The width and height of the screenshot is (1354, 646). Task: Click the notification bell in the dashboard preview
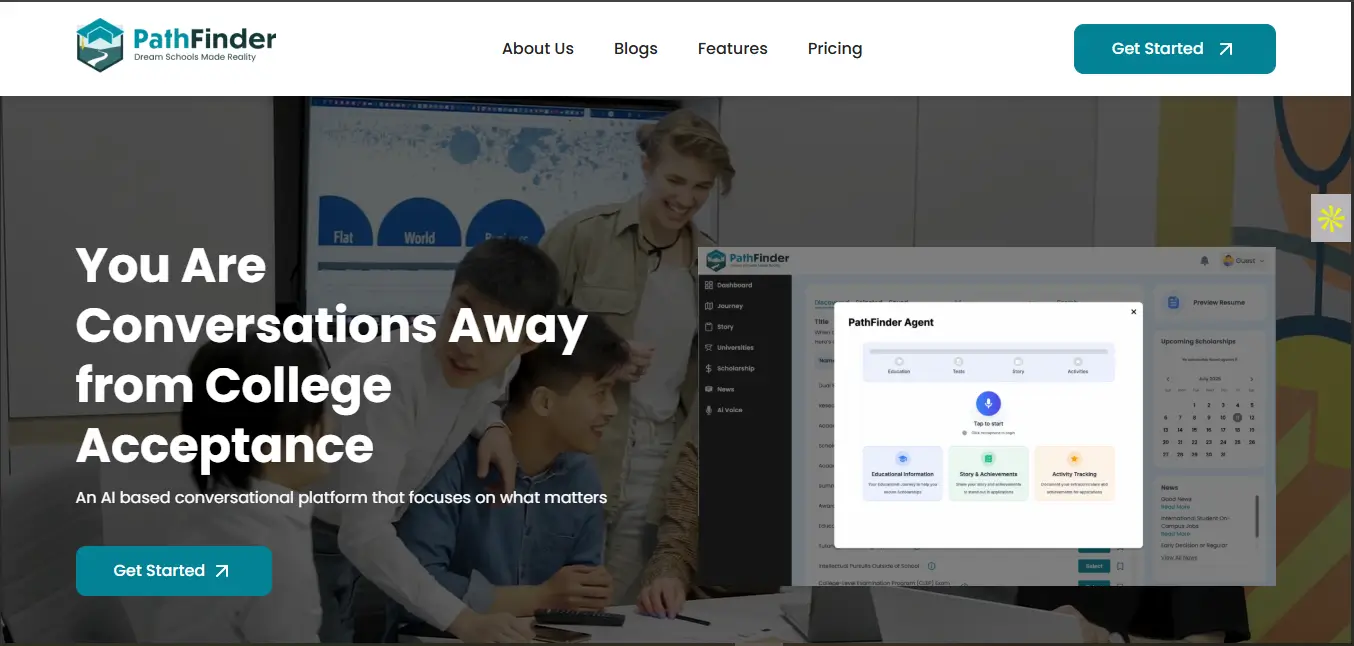[1204, 261]
